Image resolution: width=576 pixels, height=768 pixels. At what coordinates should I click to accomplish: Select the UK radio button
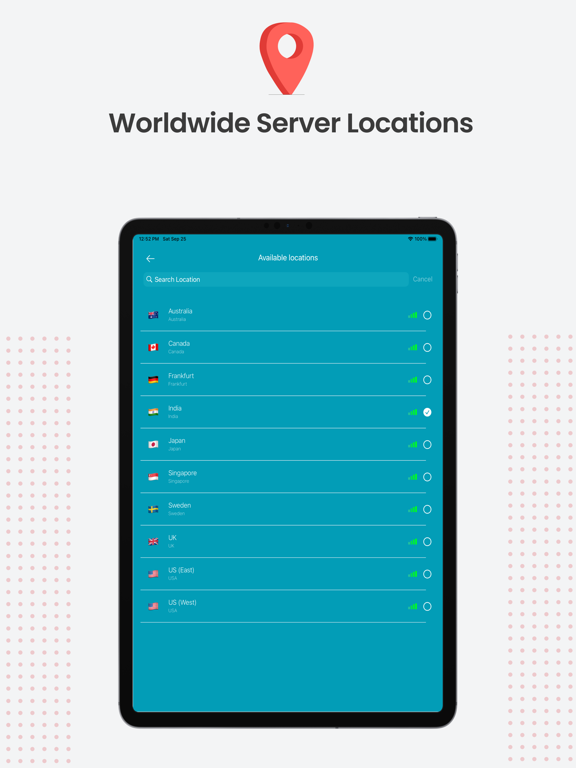click(x=427, y=542)
